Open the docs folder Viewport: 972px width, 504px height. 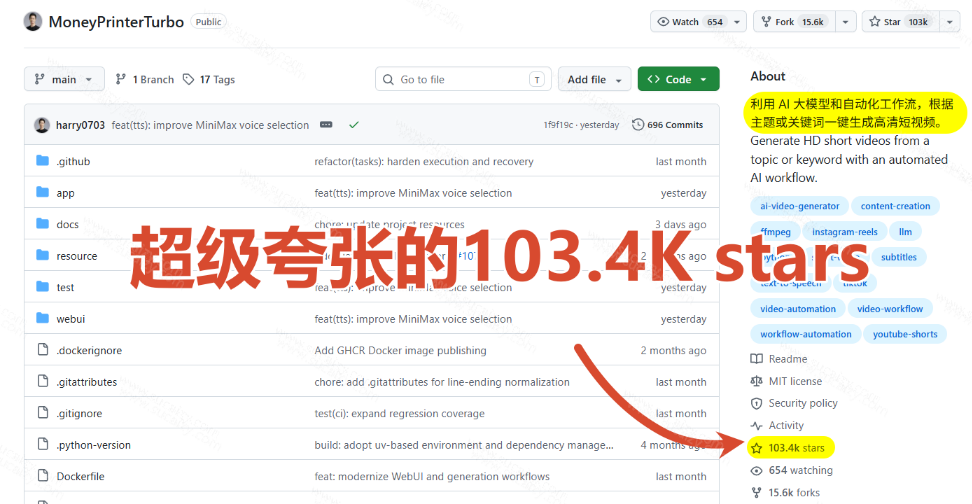point(68,224)
